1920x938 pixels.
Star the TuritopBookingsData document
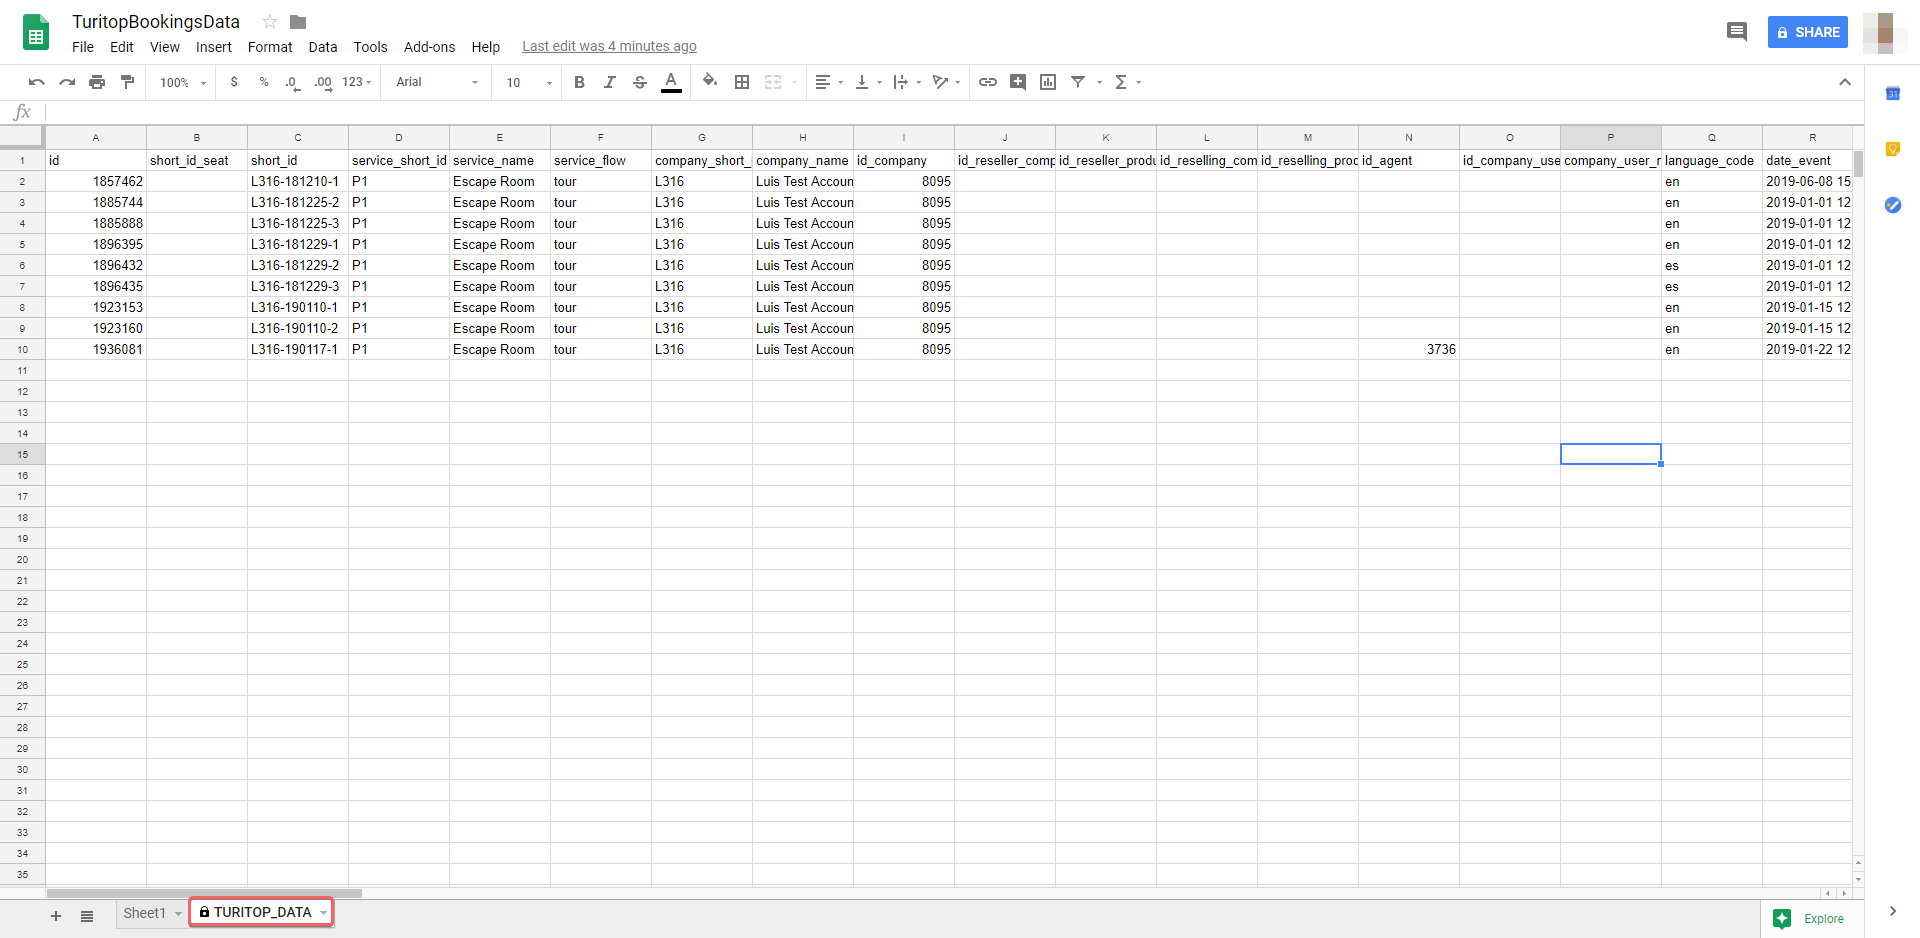[x=270, y=21]
